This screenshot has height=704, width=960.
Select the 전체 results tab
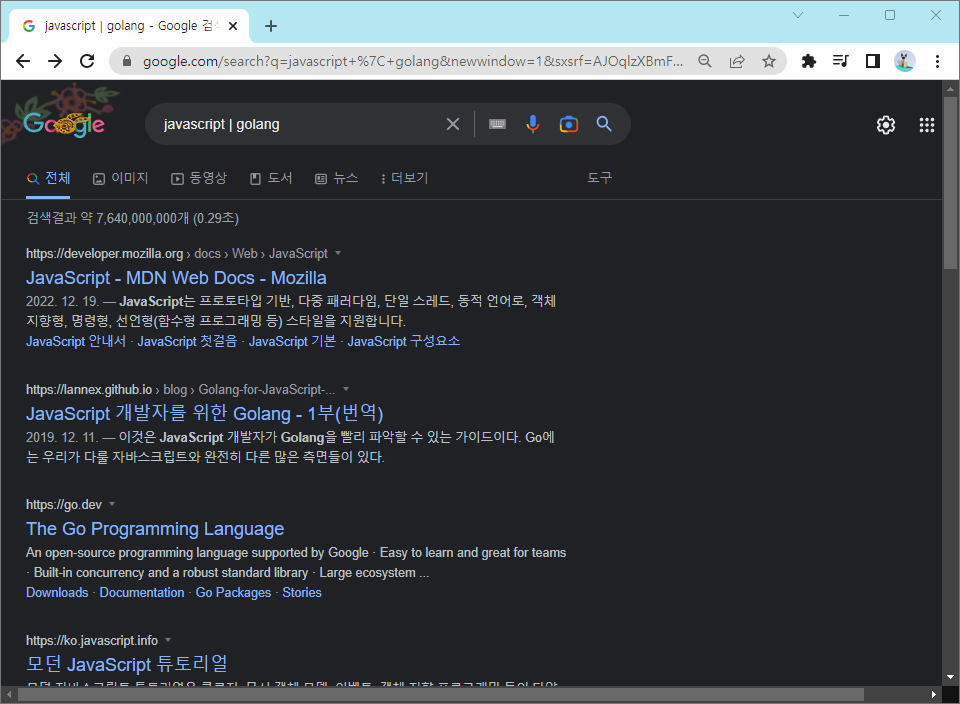pos(48,178)
